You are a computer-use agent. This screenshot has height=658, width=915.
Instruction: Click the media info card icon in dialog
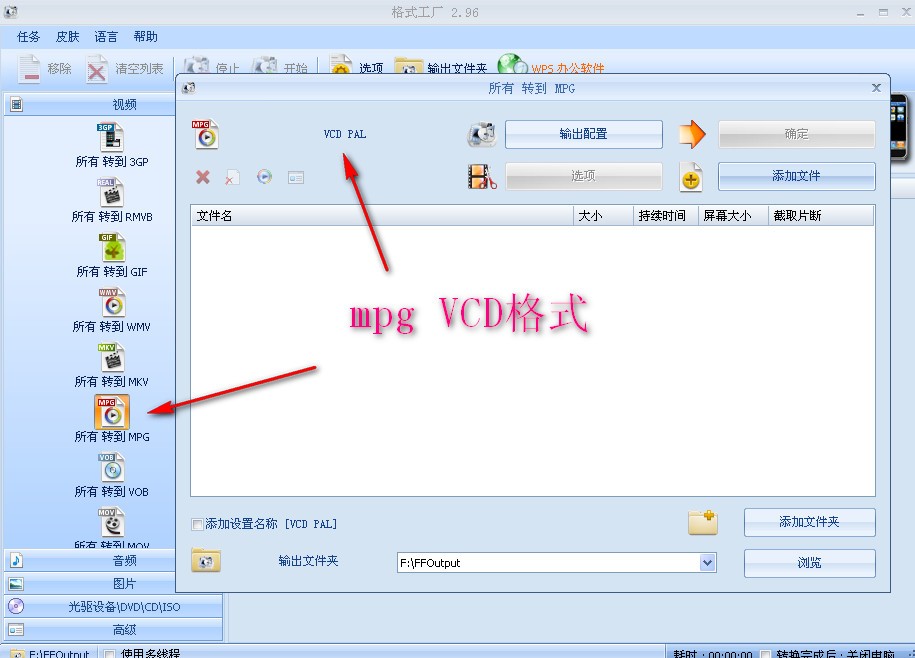[x=296, y=177]
